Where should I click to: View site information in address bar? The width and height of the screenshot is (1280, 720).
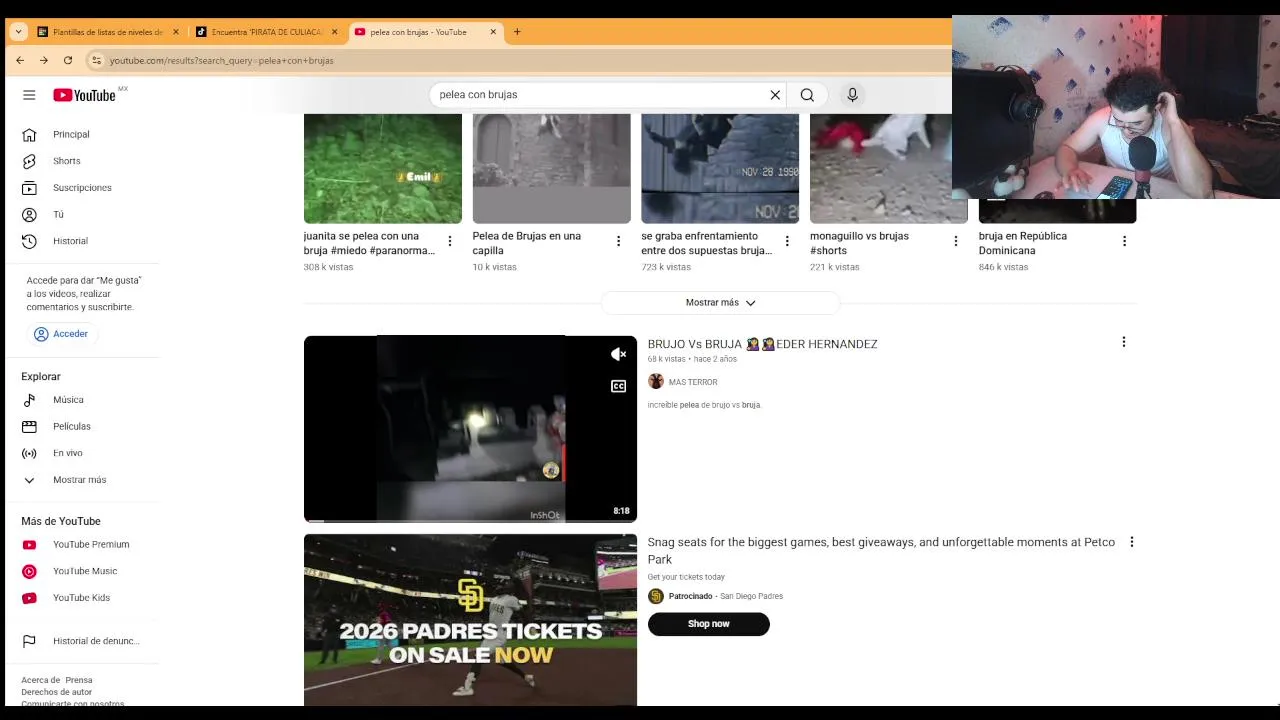pyautogui.click(x=96, y=60)
